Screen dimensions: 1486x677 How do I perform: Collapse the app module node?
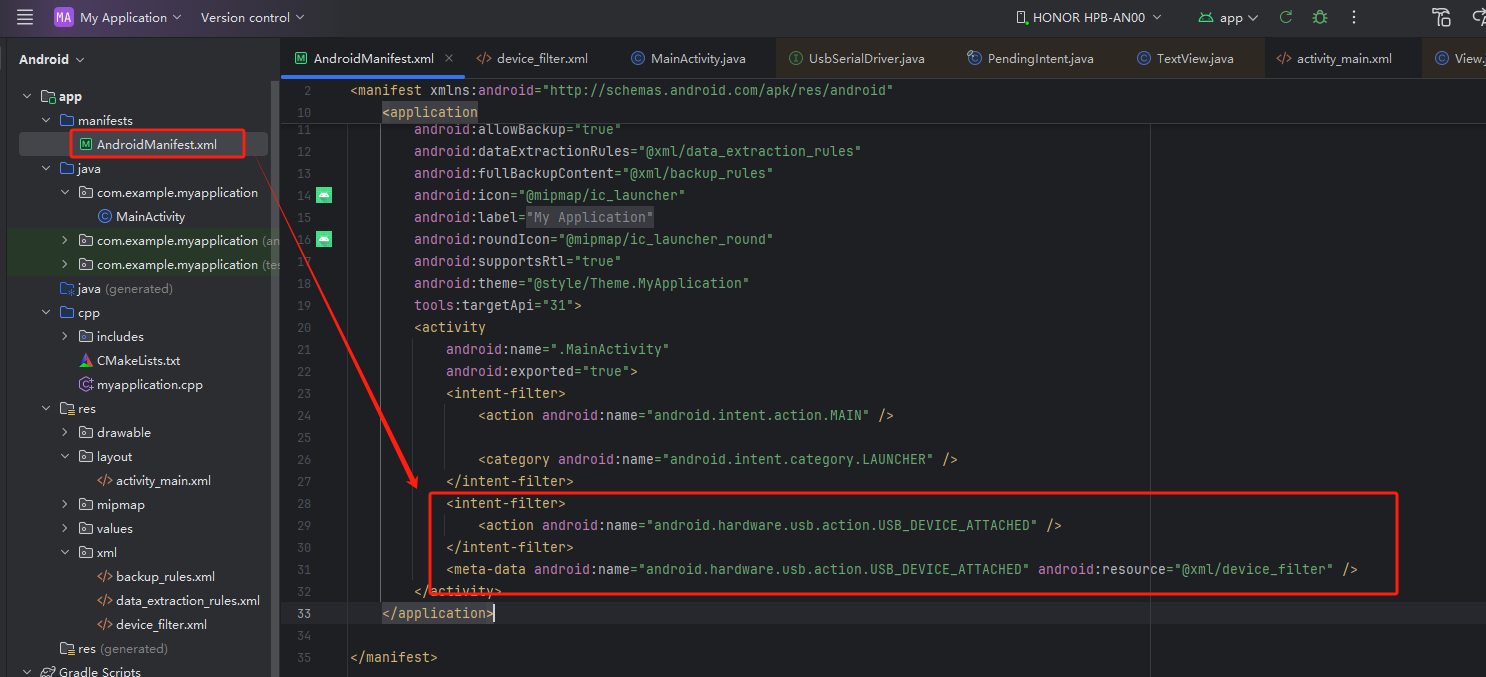27,96
